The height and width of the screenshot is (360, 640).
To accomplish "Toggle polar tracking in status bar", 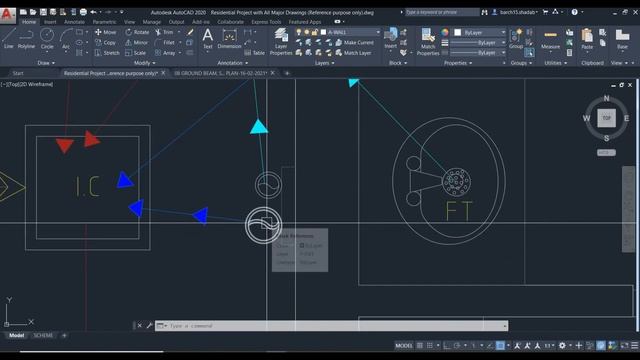I will (457, 346).
